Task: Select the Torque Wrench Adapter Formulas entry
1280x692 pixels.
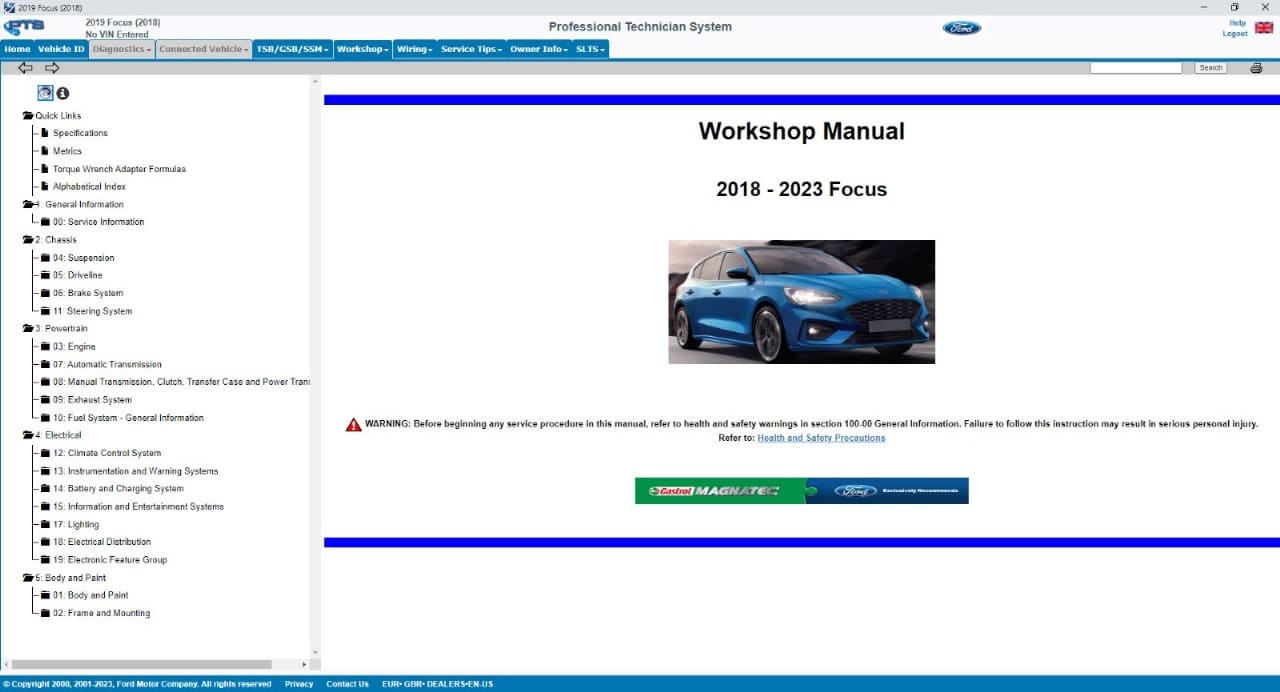Action: tap(117, 168)
